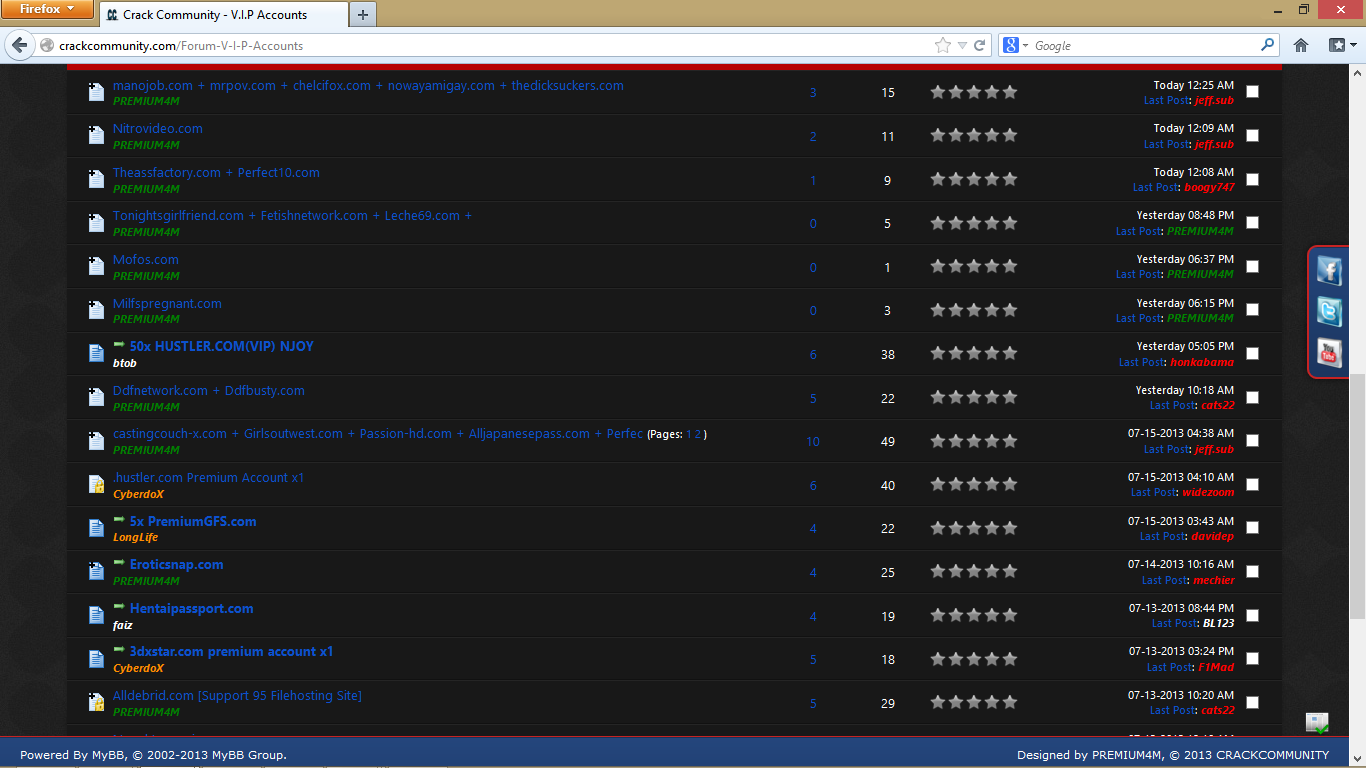Rate the Eroticsnap.com thread four stars

(x=992, y=572)
